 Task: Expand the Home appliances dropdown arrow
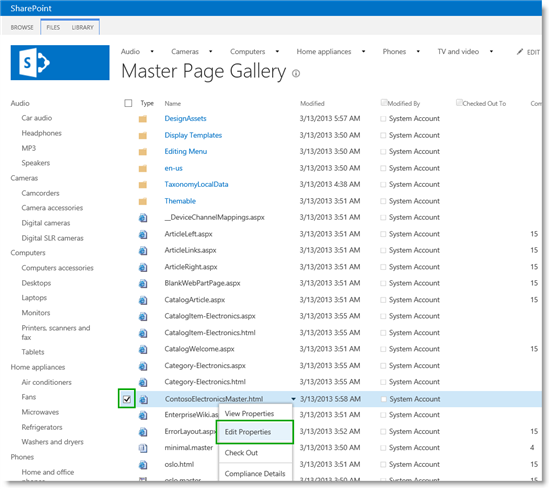[363, 52]
